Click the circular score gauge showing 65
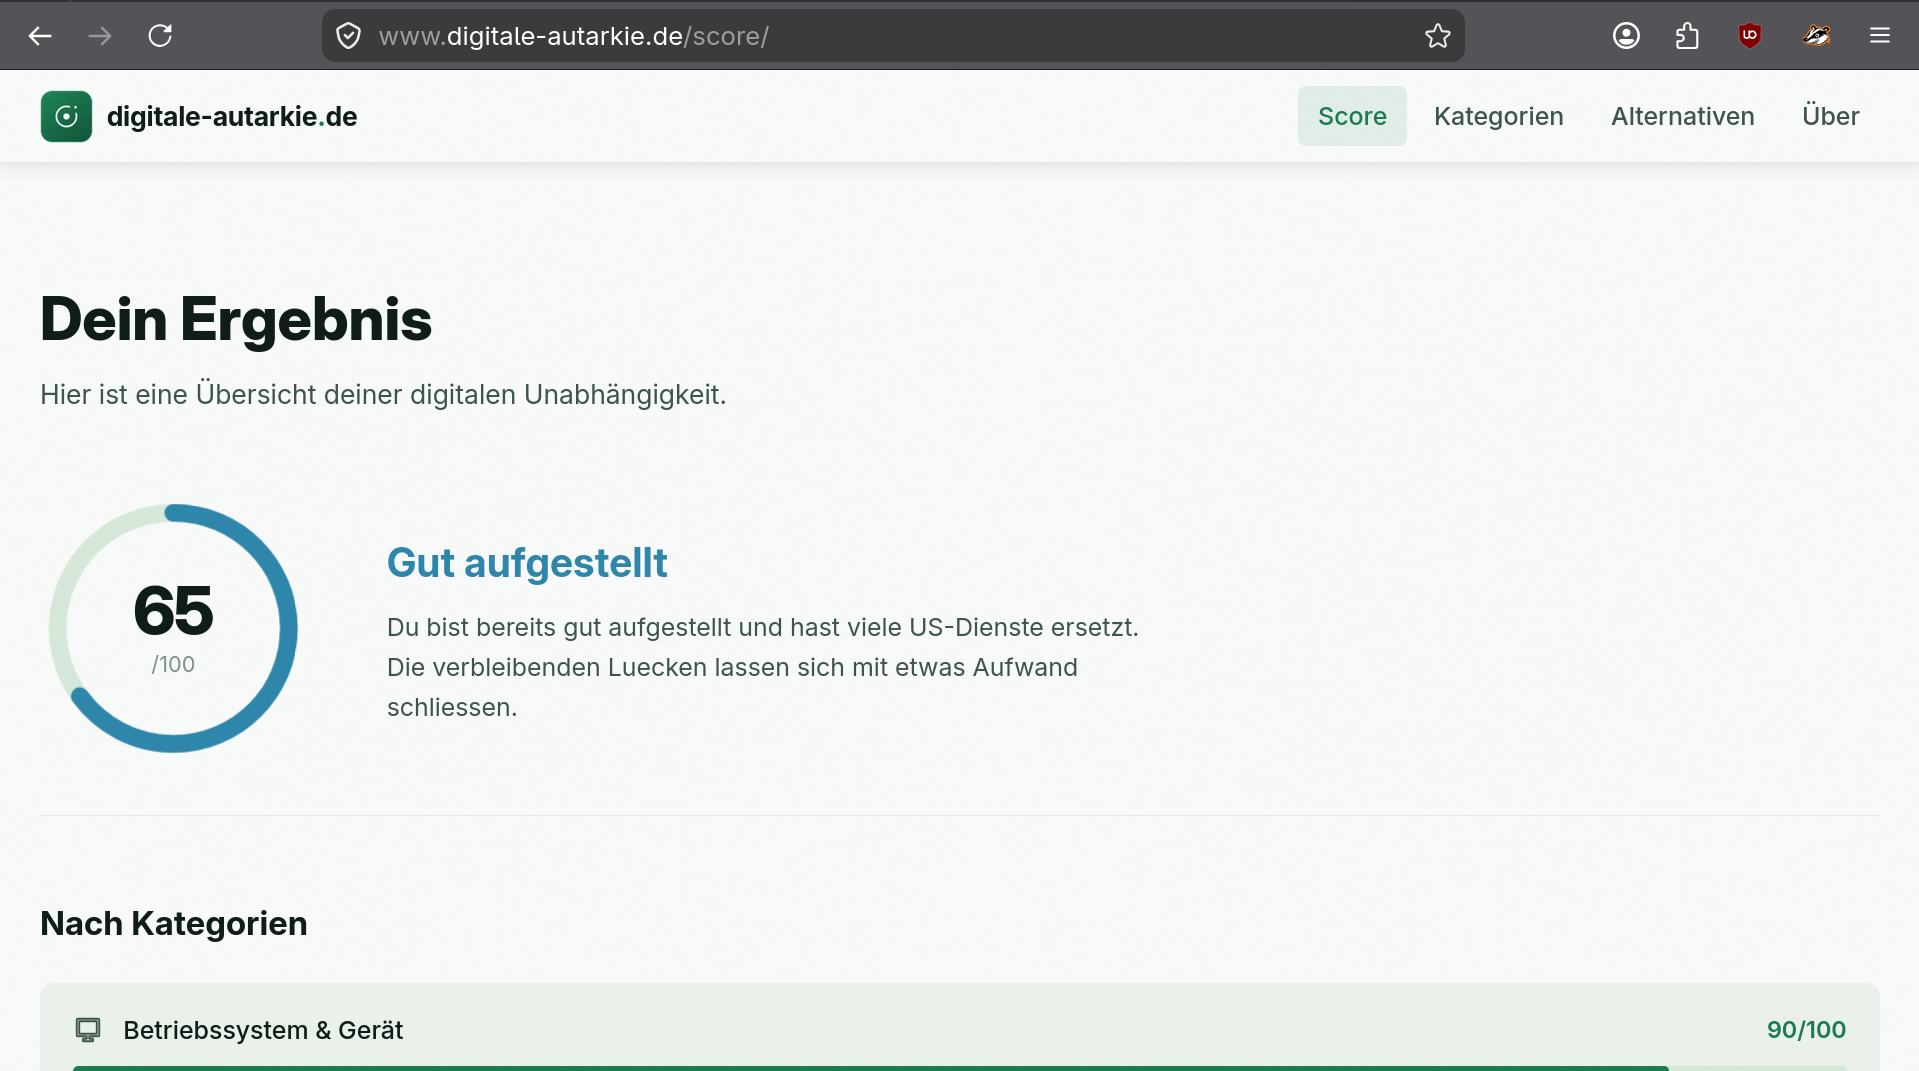Screen dimensions: 1919x1071 click(x=173, y=628)
